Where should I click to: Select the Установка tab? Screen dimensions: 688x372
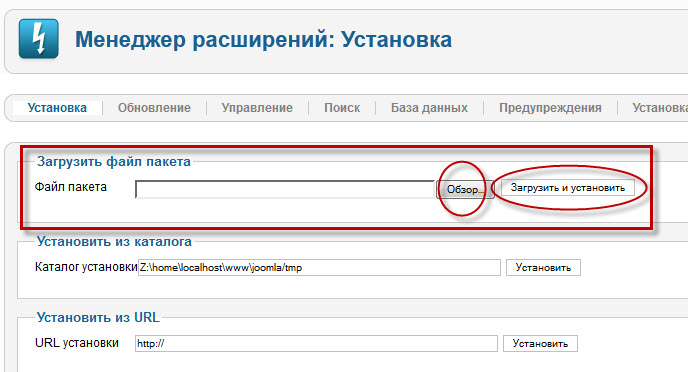[57, 108]
